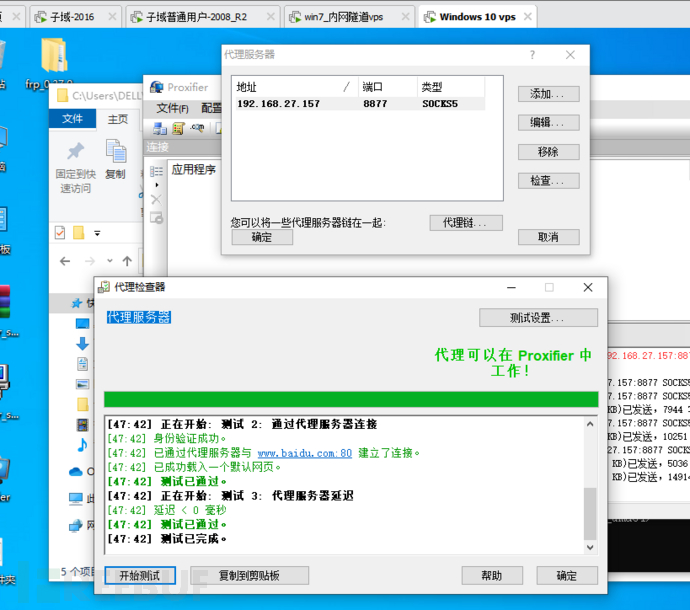Click 帮助 in the proxy checker
The height and width of the screenshot is (610, 690).
tap(492, 575)
